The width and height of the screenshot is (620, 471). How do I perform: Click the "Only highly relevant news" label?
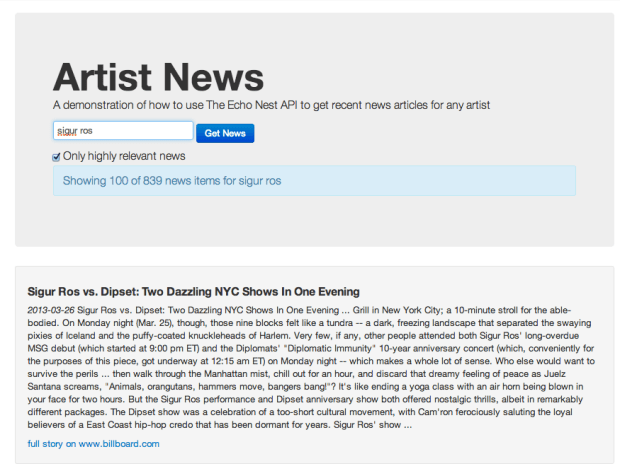(x=124, y=157)
